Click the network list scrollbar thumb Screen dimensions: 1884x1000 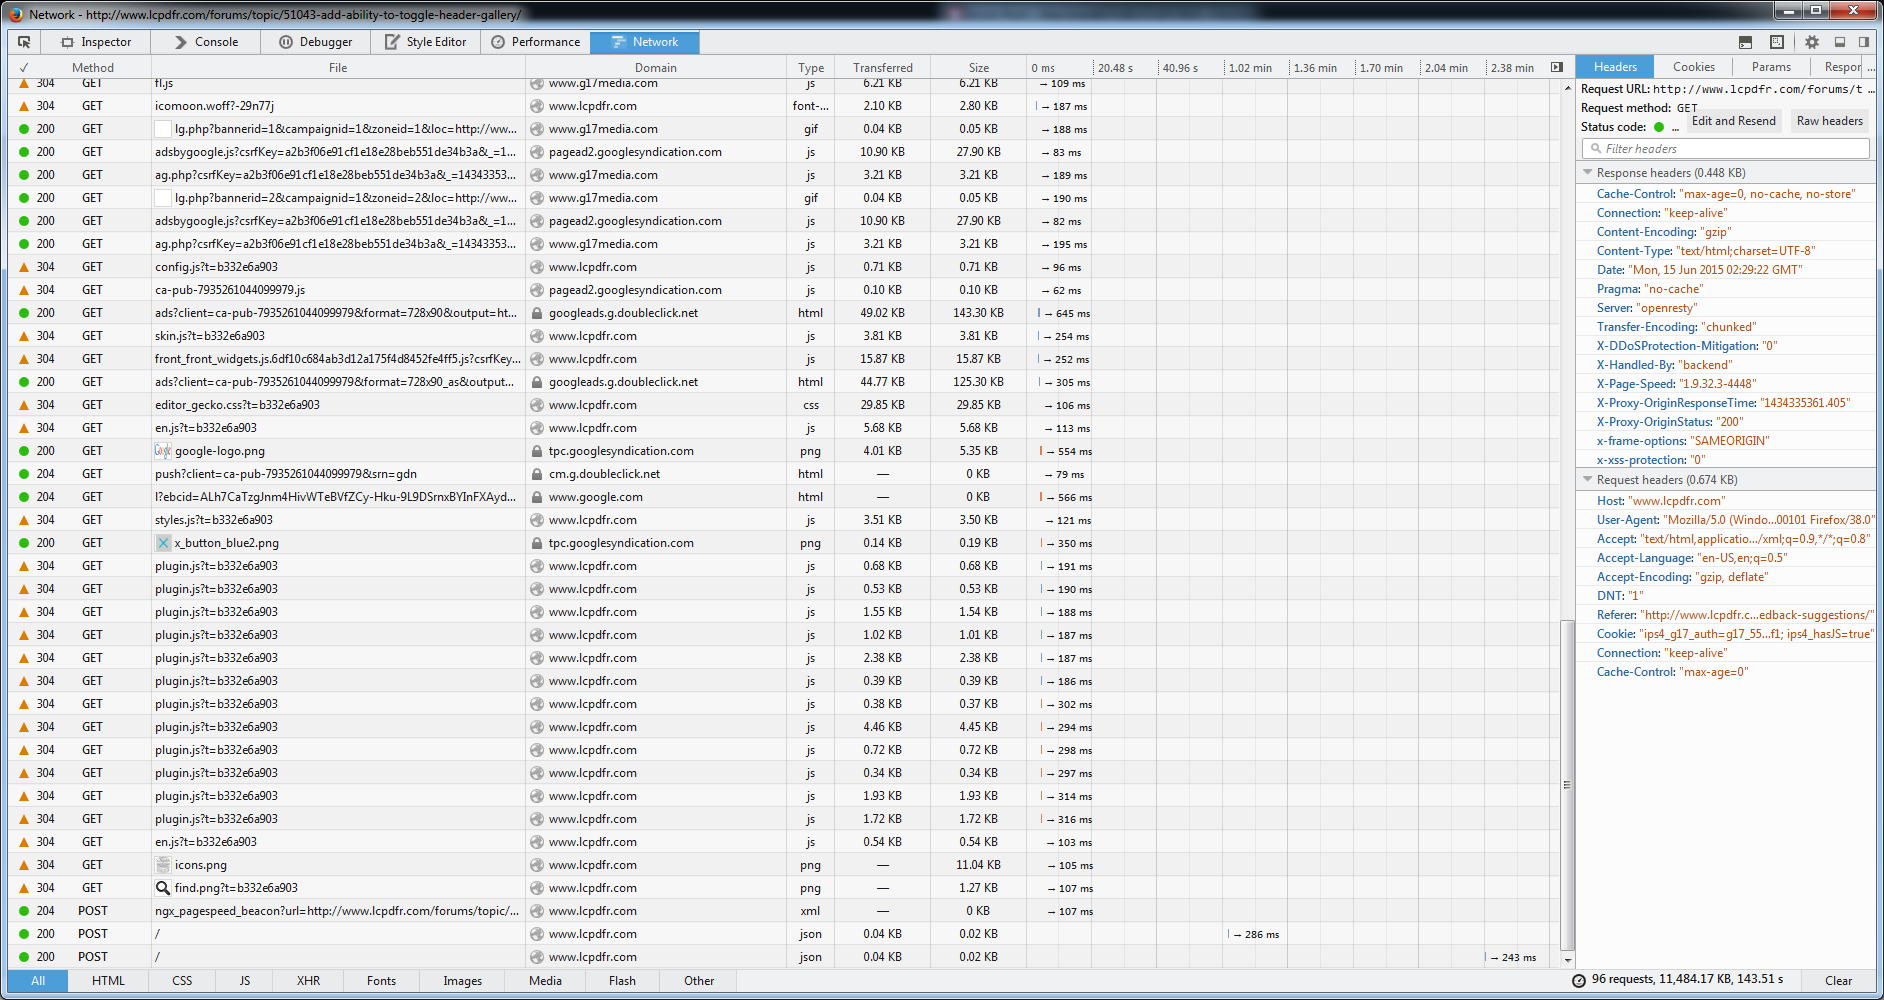(1567, 786)
